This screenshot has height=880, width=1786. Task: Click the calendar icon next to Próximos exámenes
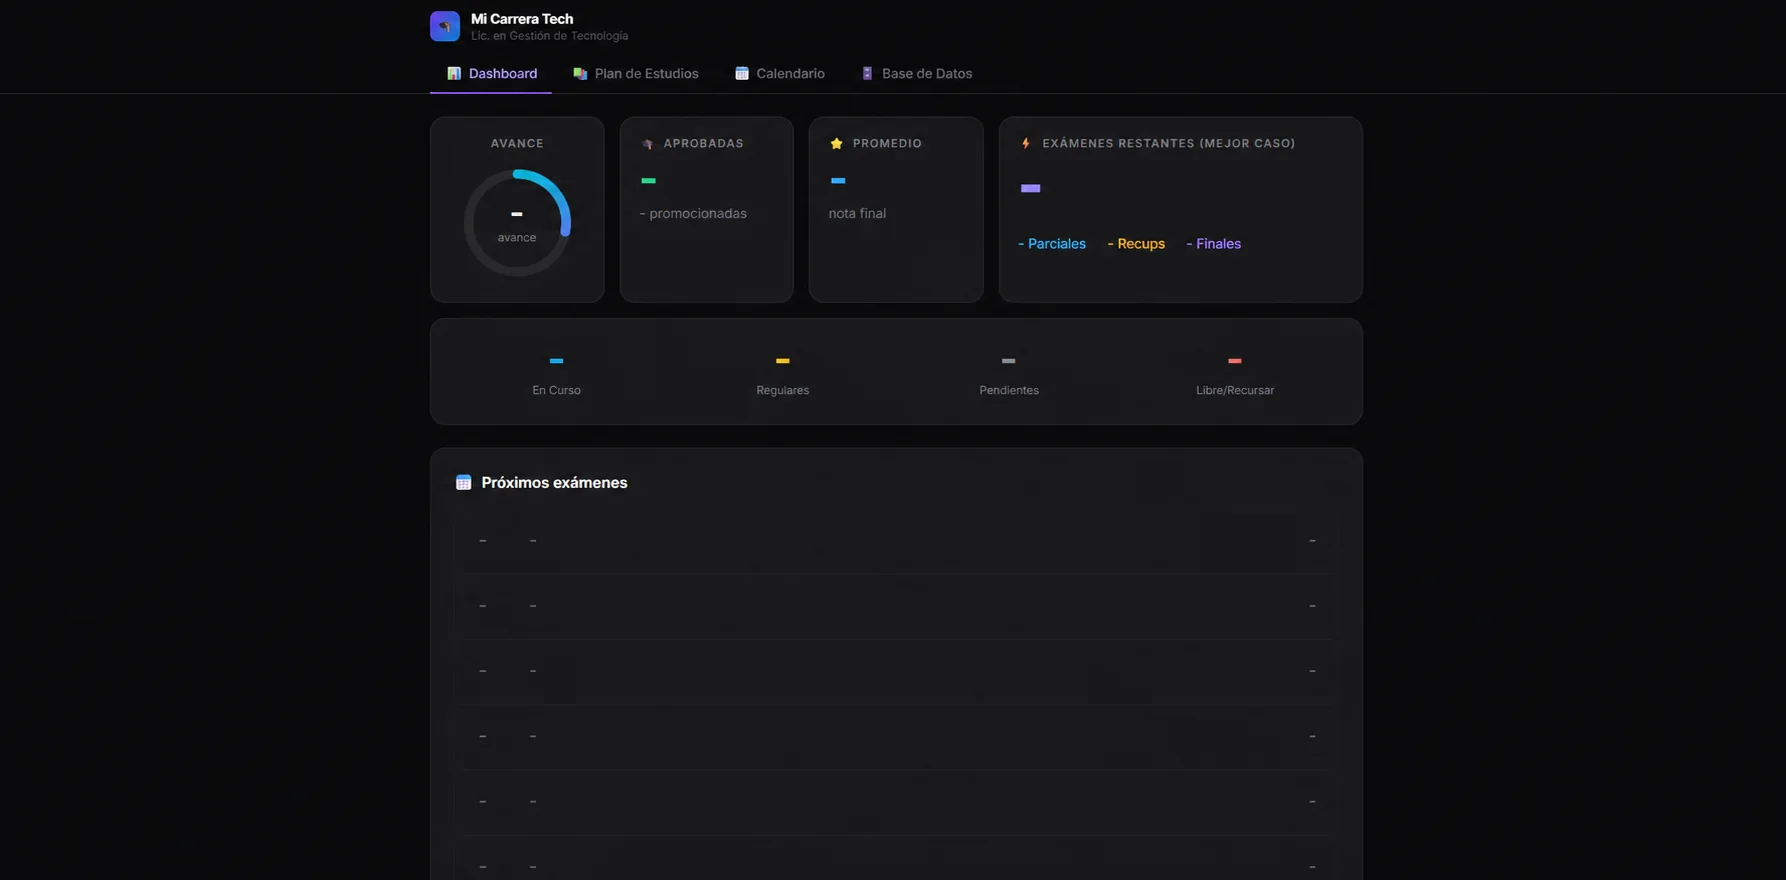463,483
